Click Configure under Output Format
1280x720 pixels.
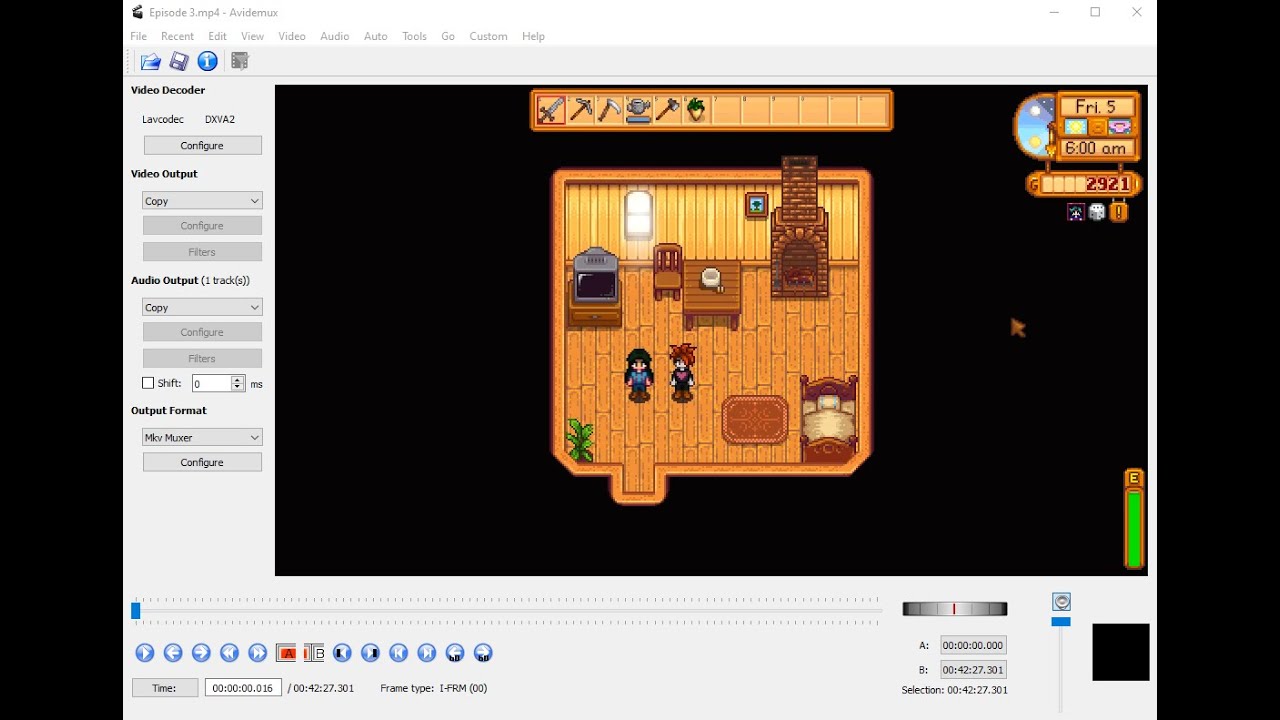point(202,462)
